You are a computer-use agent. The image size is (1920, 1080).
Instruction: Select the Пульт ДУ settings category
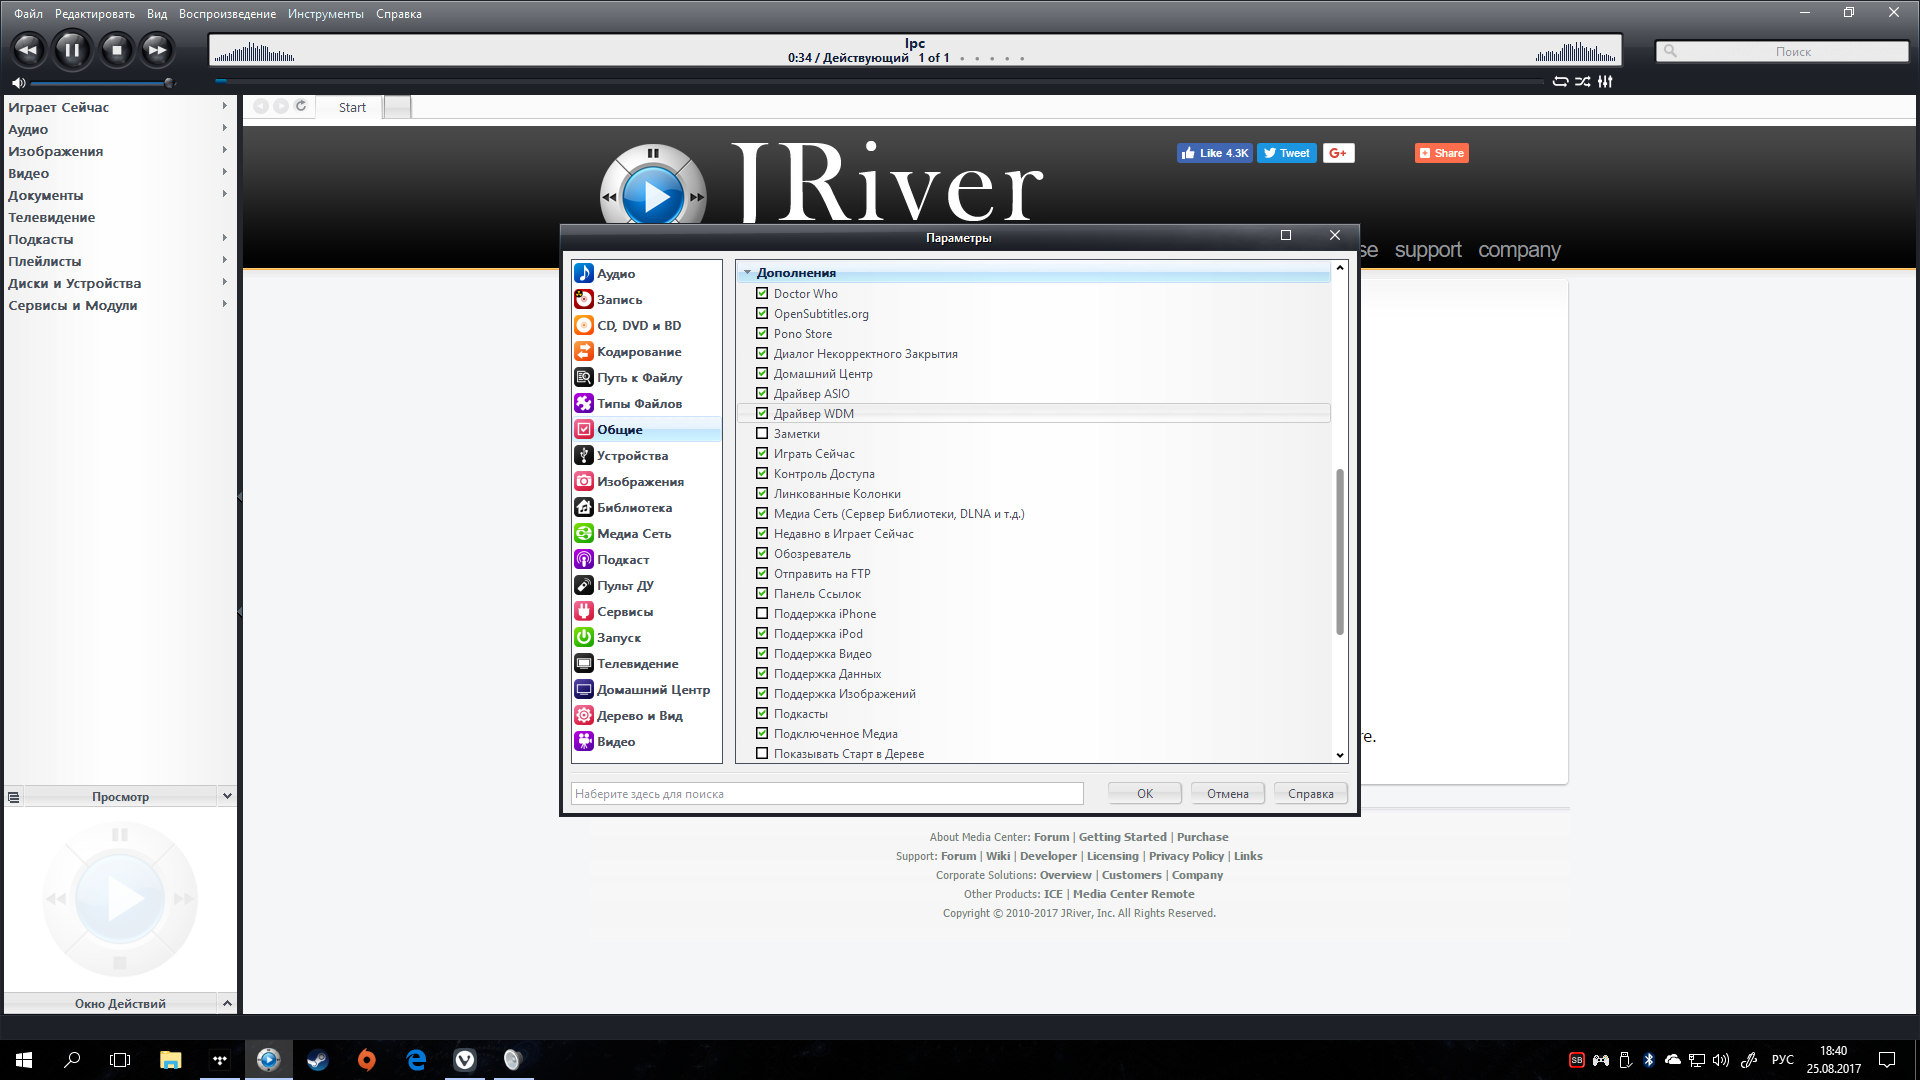(x=646, y=585)
